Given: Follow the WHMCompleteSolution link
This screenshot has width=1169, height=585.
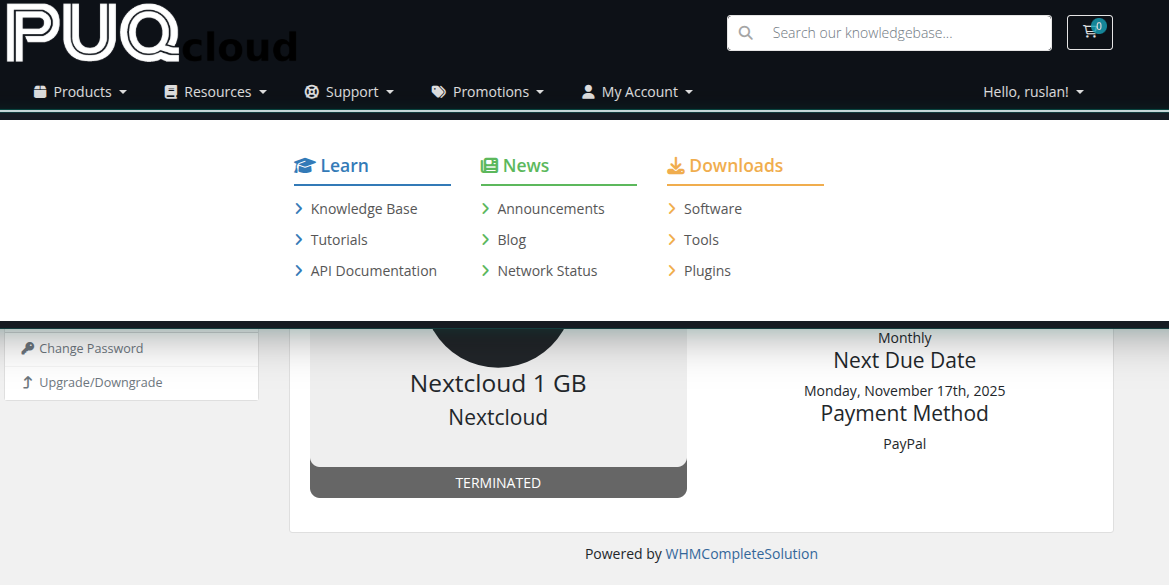Looking at the screenshot, I should (x=741, y=554).
